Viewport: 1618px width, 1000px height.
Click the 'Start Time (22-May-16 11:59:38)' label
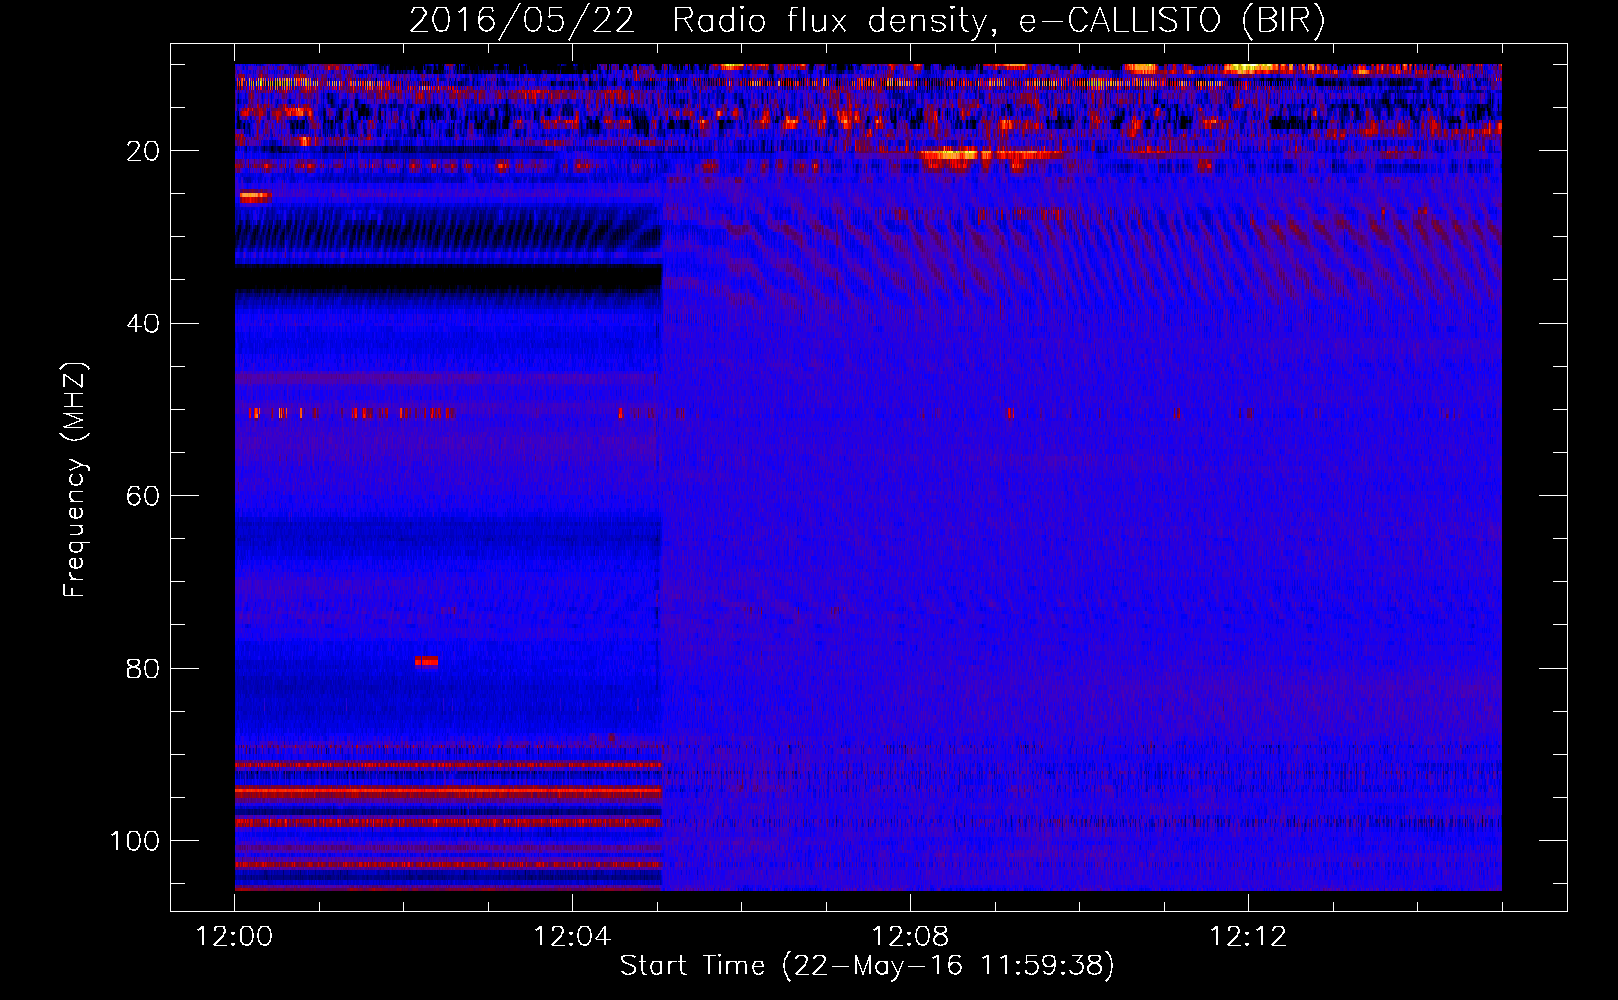(867, 966)
